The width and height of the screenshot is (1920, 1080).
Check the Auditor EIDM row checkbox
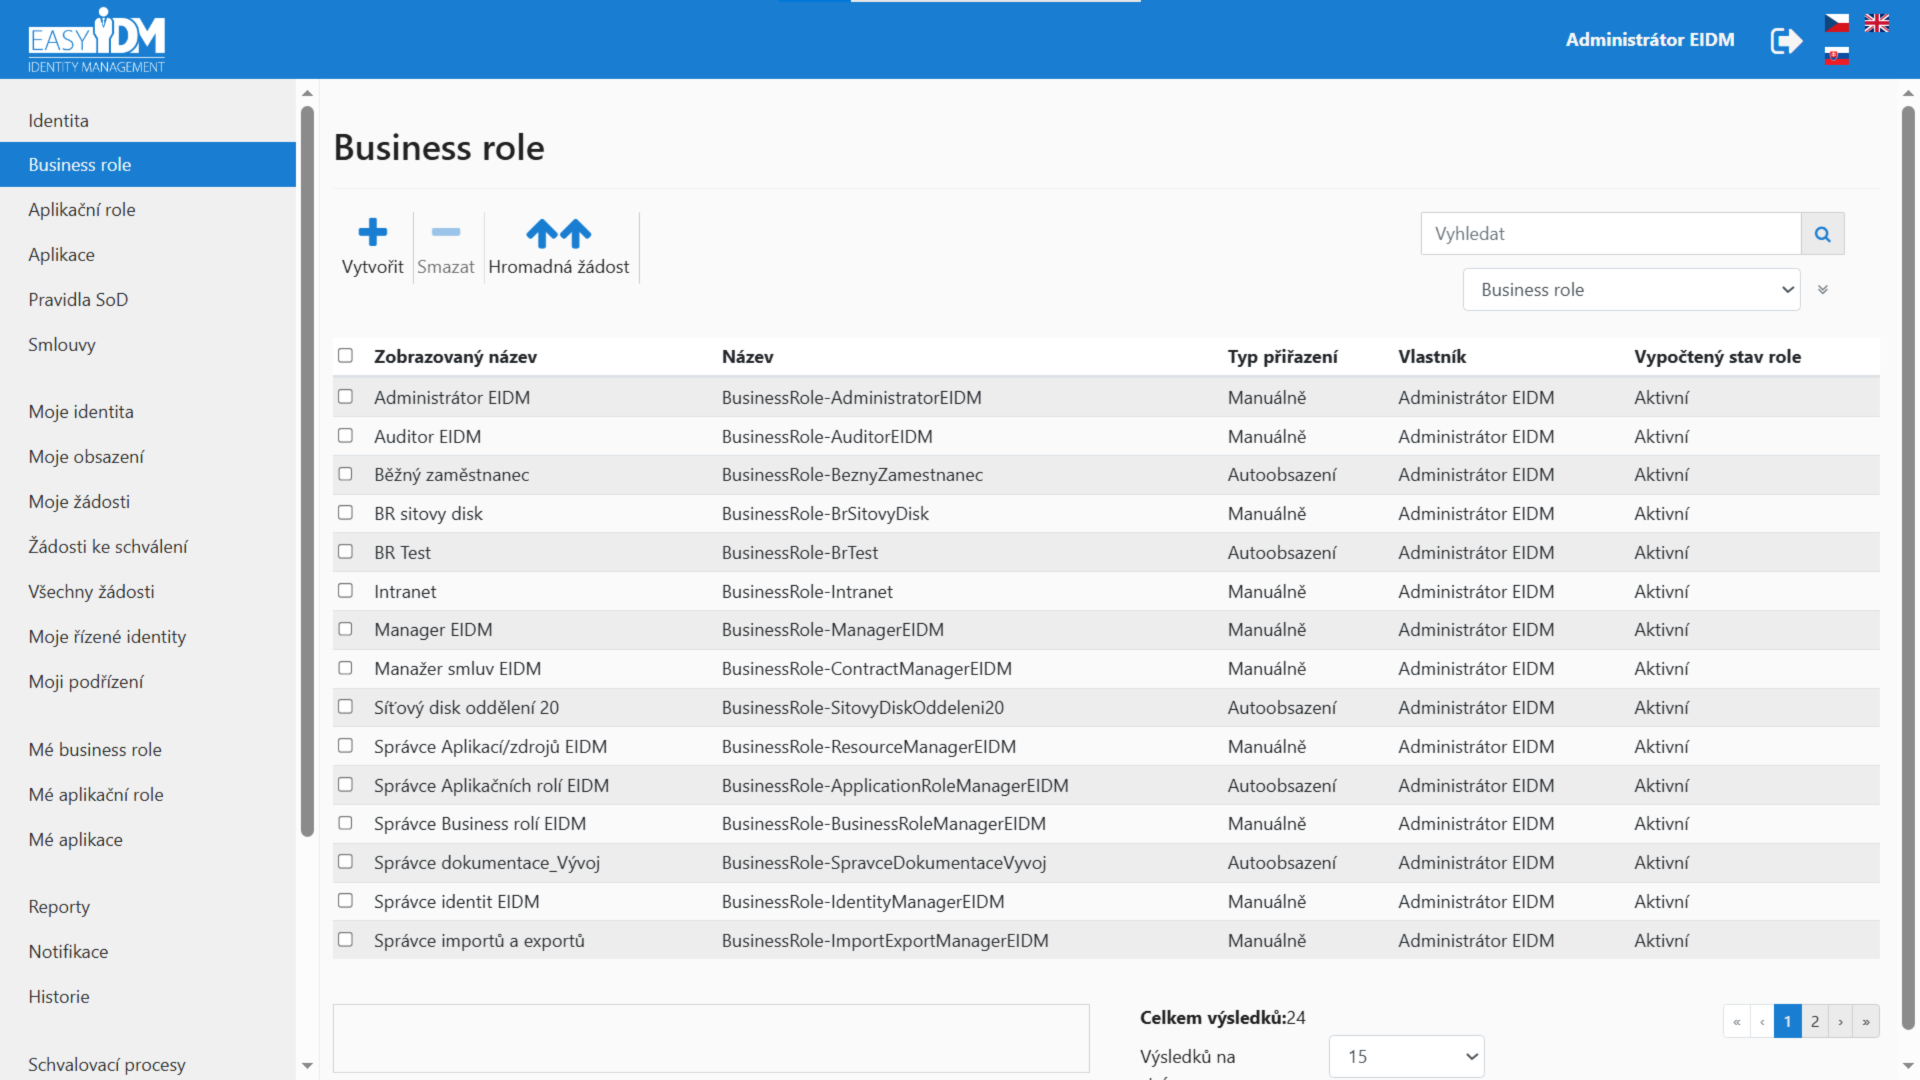coord(345,436)
